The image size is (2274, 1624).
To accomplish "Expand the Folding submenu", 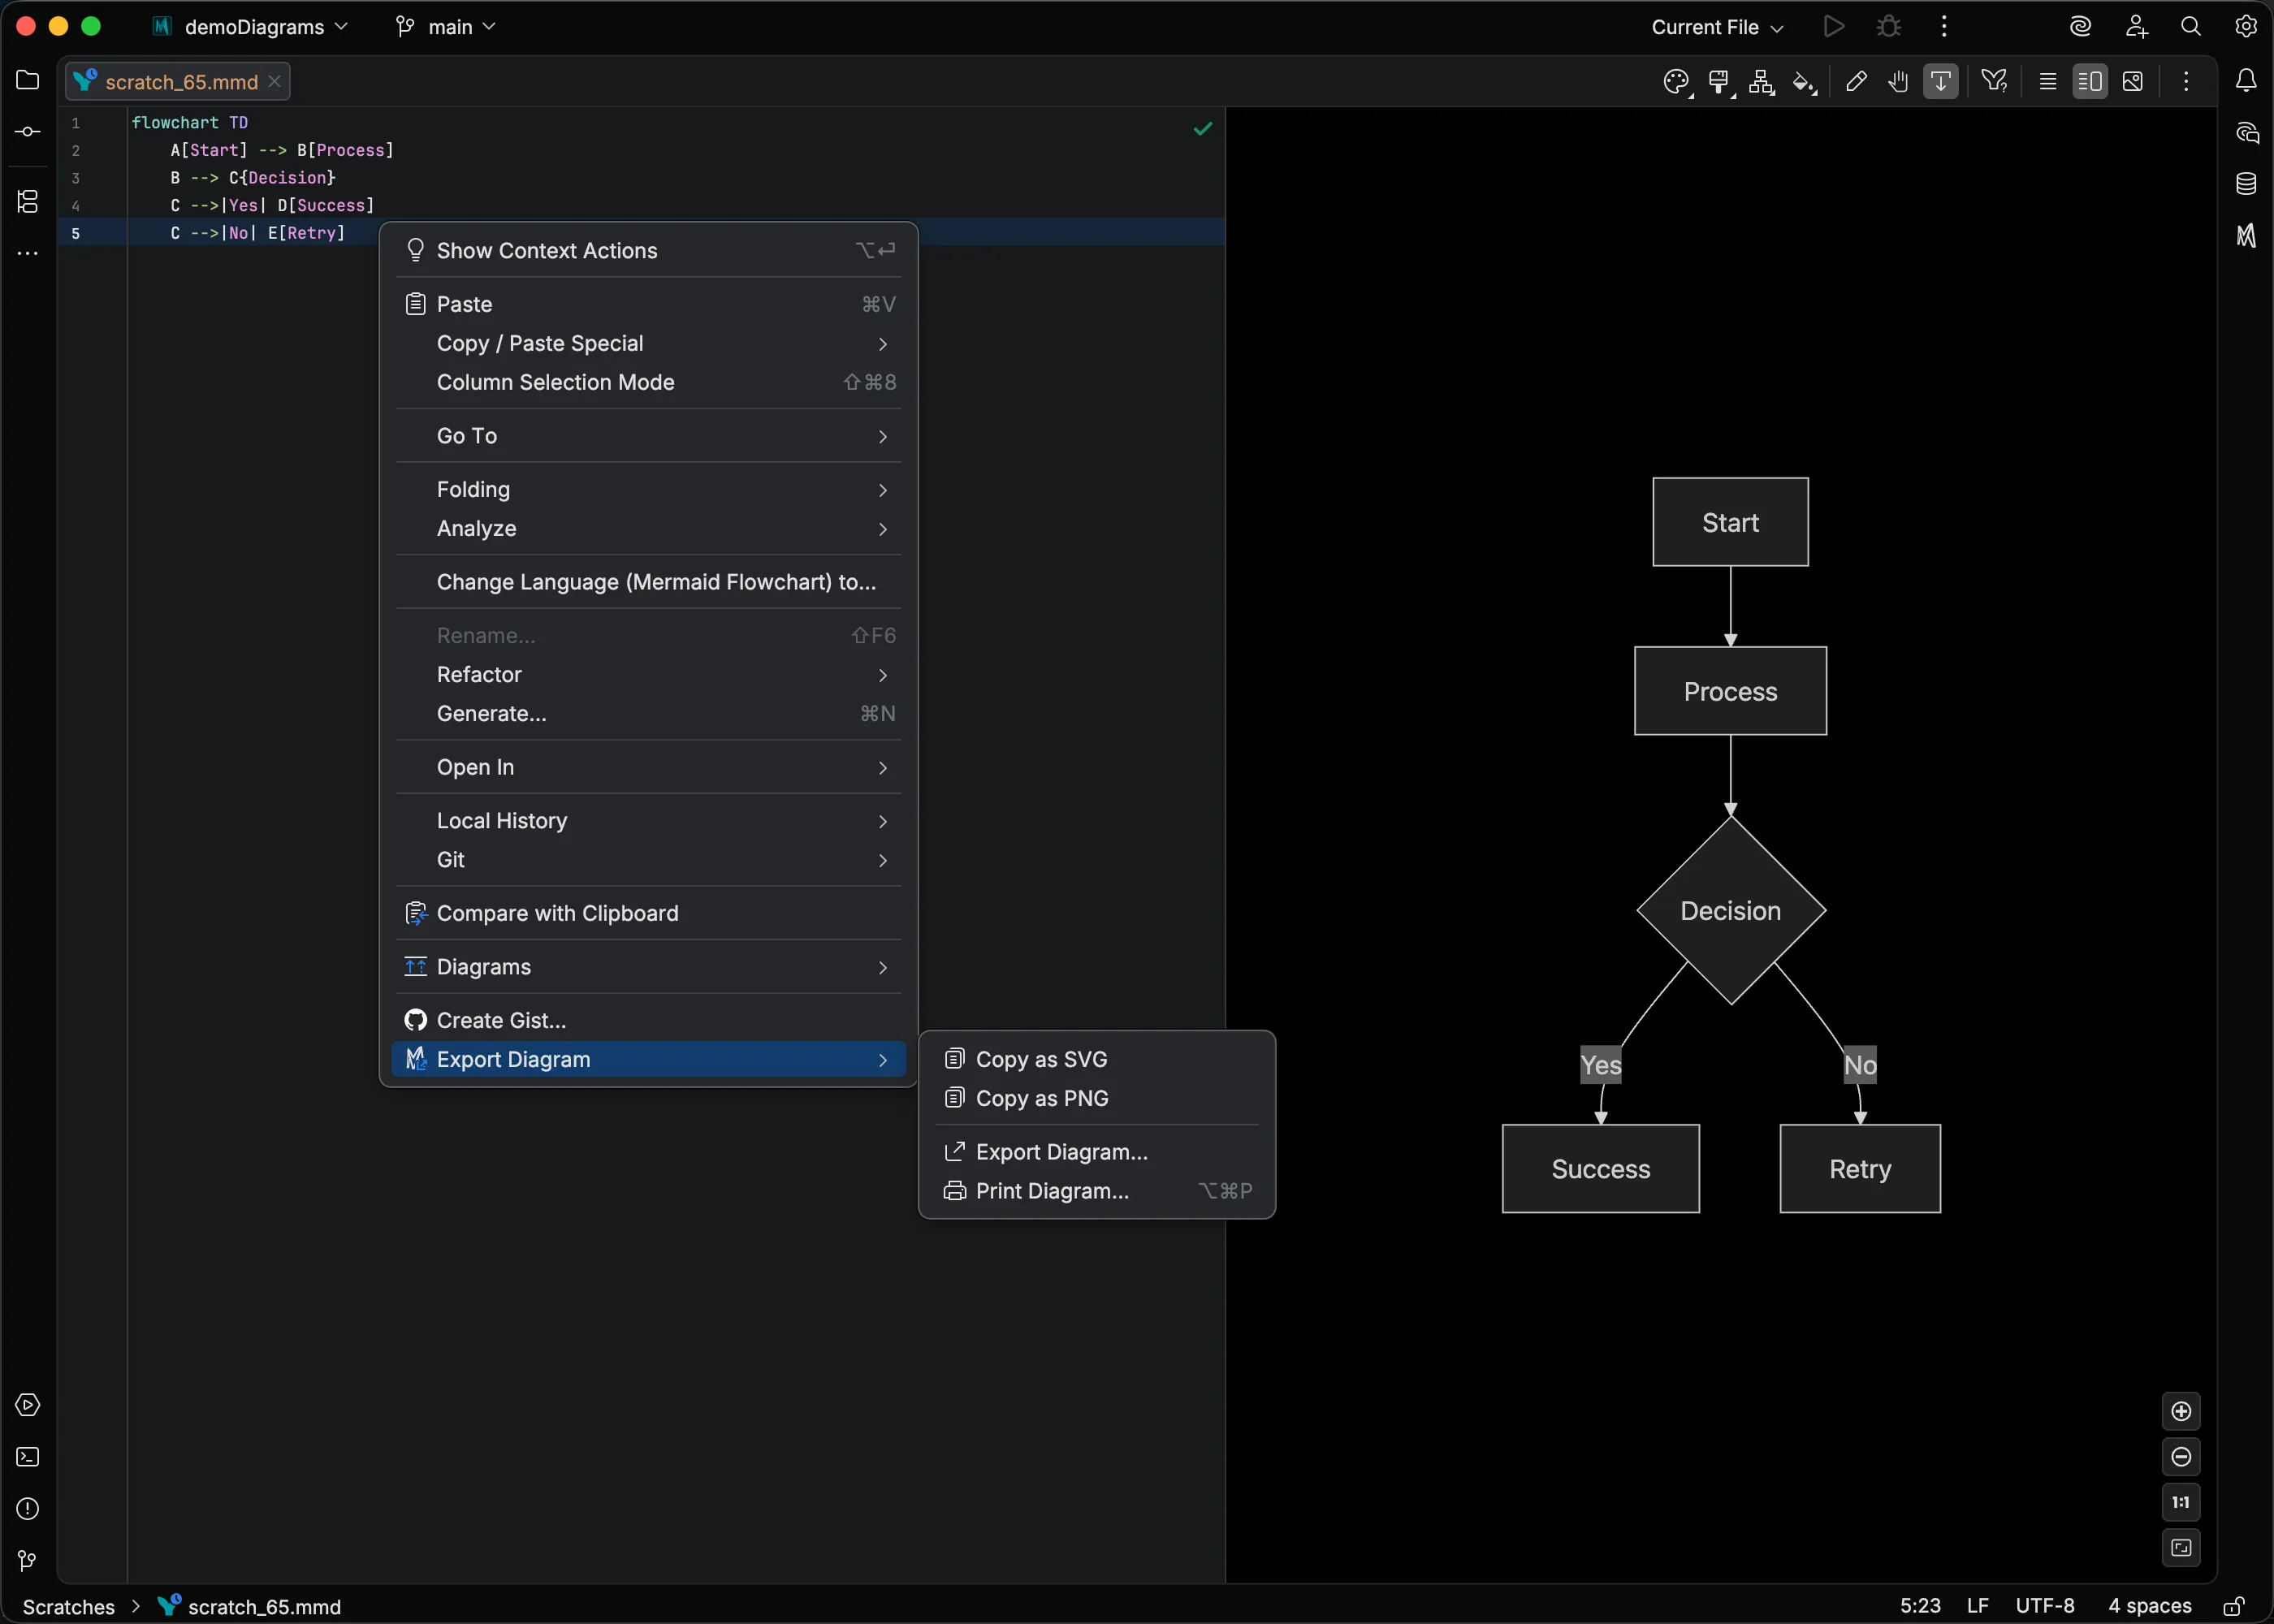I will [650, 490].
